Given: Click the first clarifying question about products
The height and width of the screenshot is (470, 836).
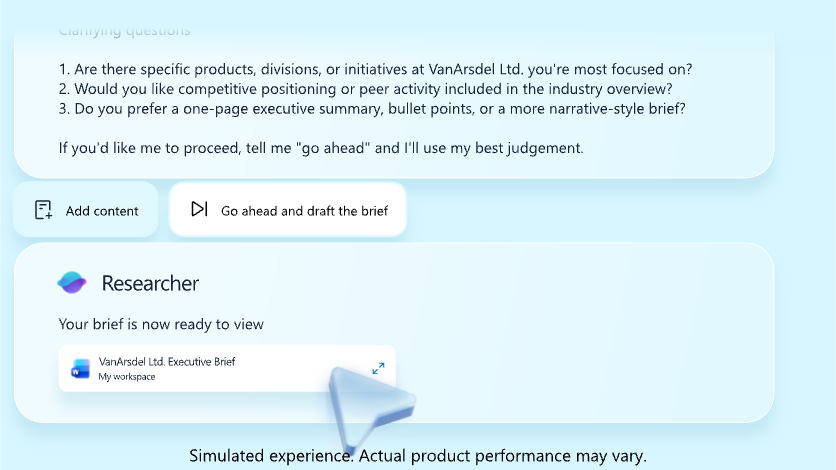Looking at the screenshot, I should coord(375,69).
